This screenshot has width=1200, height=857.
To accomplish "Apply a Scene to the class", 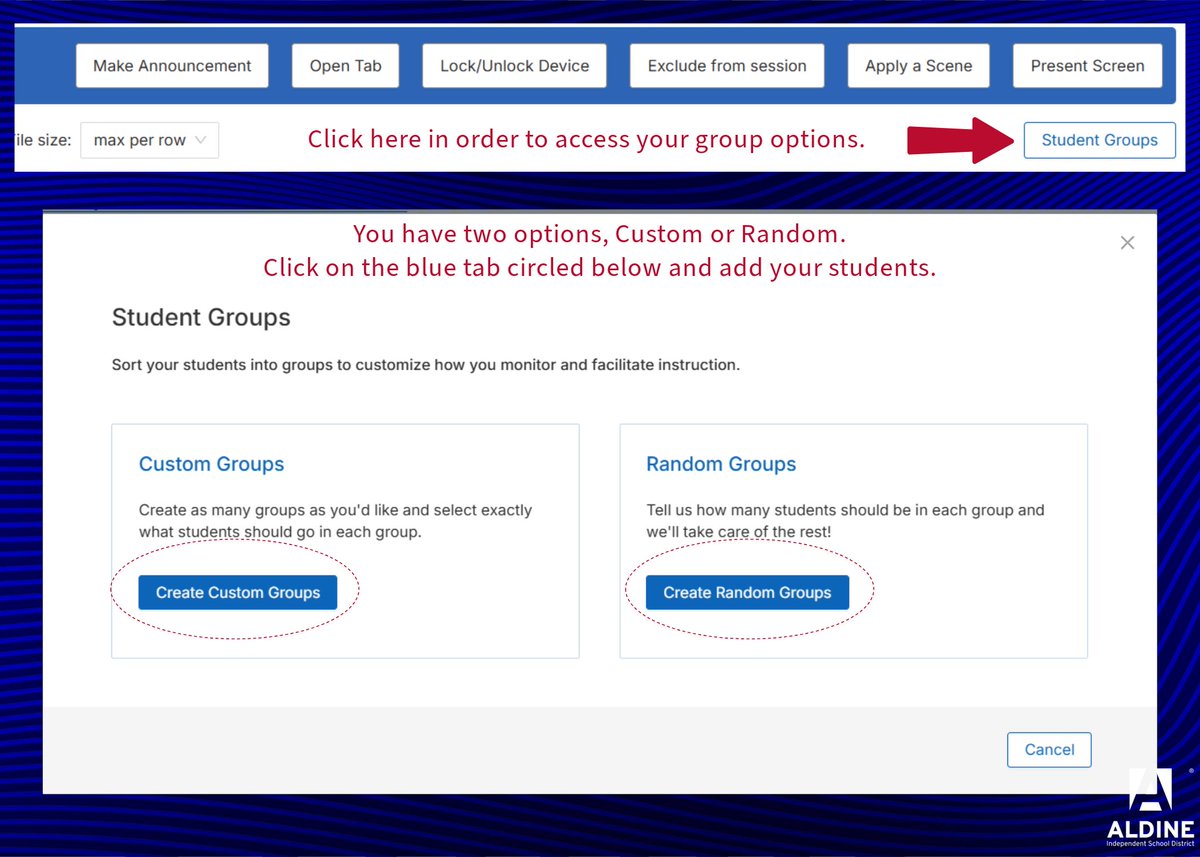I will pos(918,66).
